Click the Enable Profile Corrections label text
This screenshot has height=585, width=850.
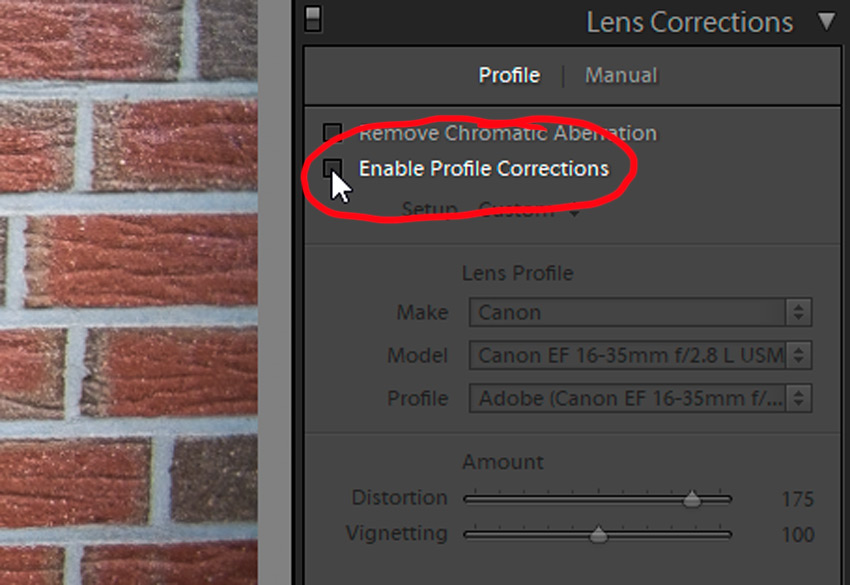(483, 169)
